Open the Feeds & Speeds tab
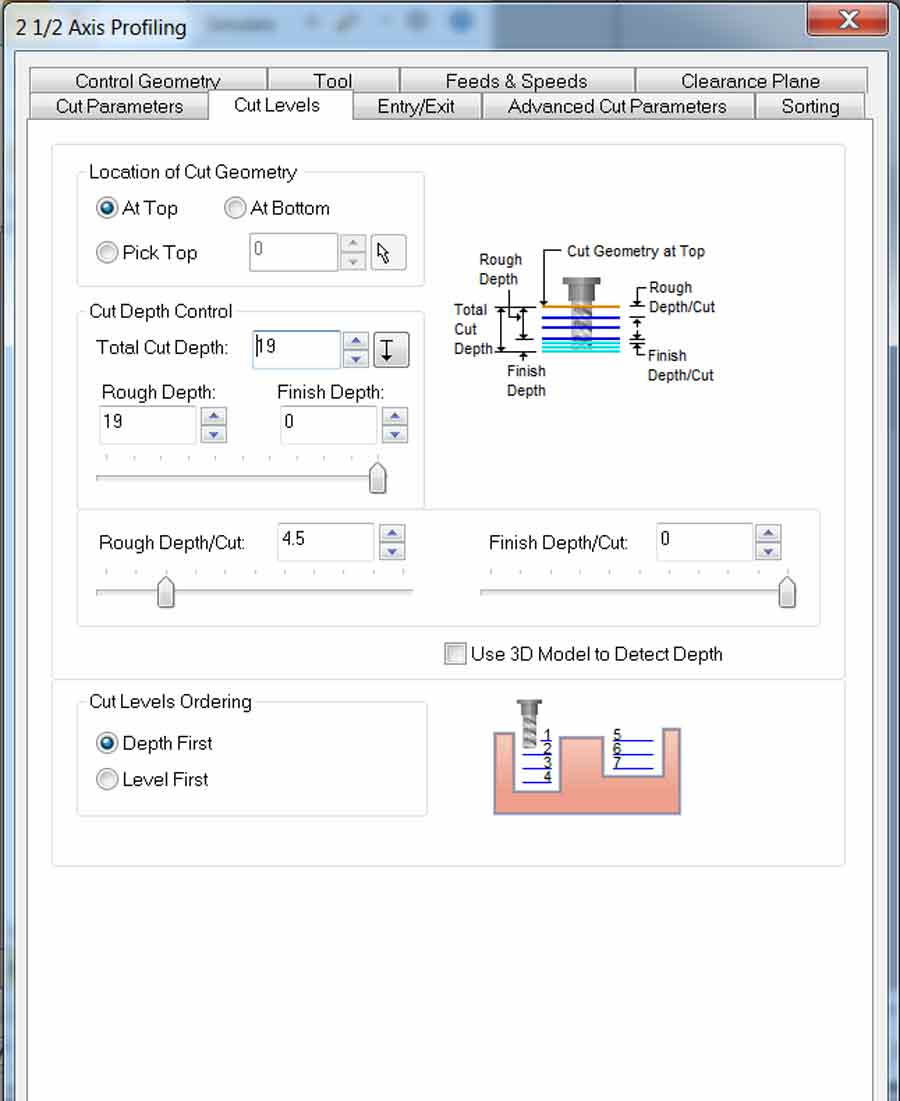The height and width of the screenshot is (1101, 900). tap(516, 81)
